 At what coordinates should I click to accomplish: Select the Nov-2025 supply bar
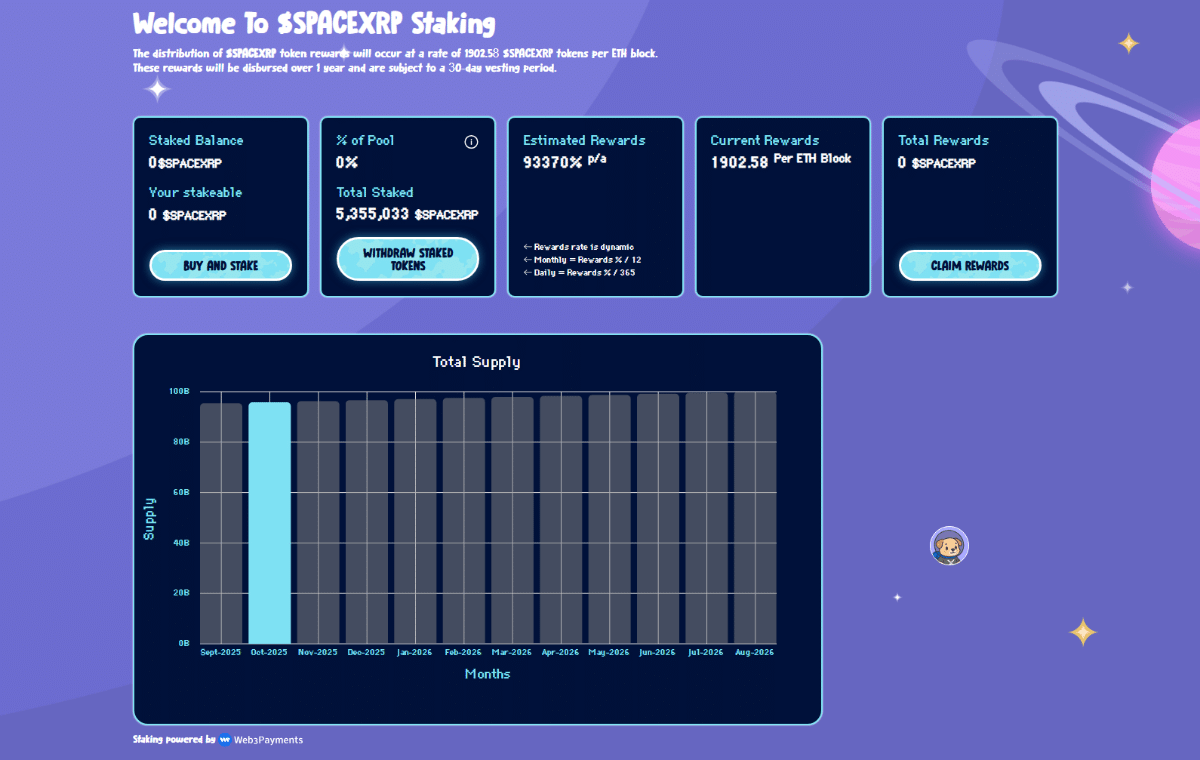pyautogui.click(x=318, y=522)
